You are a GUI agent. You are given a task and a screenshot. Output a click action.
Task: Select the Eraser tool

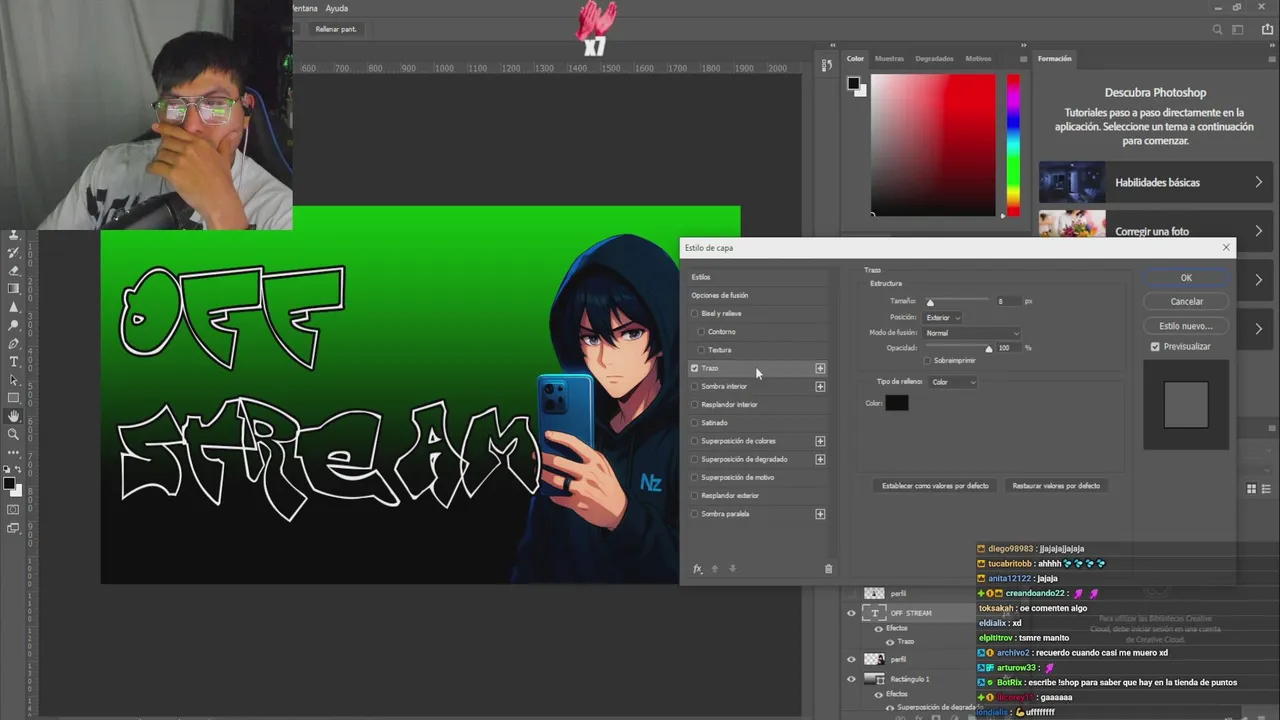coord(14,270)
